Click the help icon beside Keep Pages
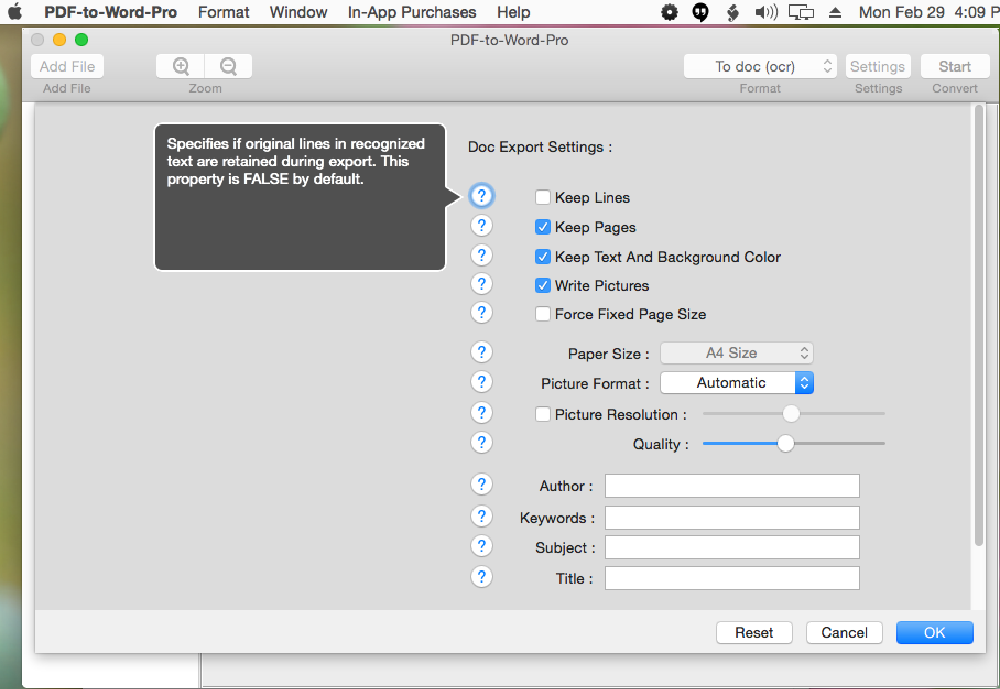This screenshot has width=1000, height=689. coord(482,225)
